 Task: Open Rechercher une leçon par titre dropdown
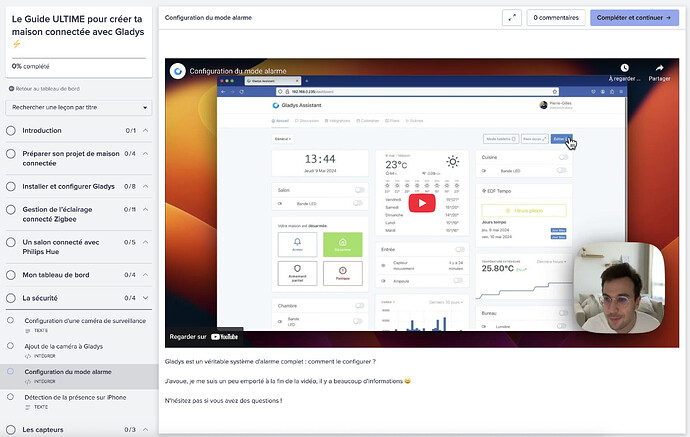[x=79, y=107]
